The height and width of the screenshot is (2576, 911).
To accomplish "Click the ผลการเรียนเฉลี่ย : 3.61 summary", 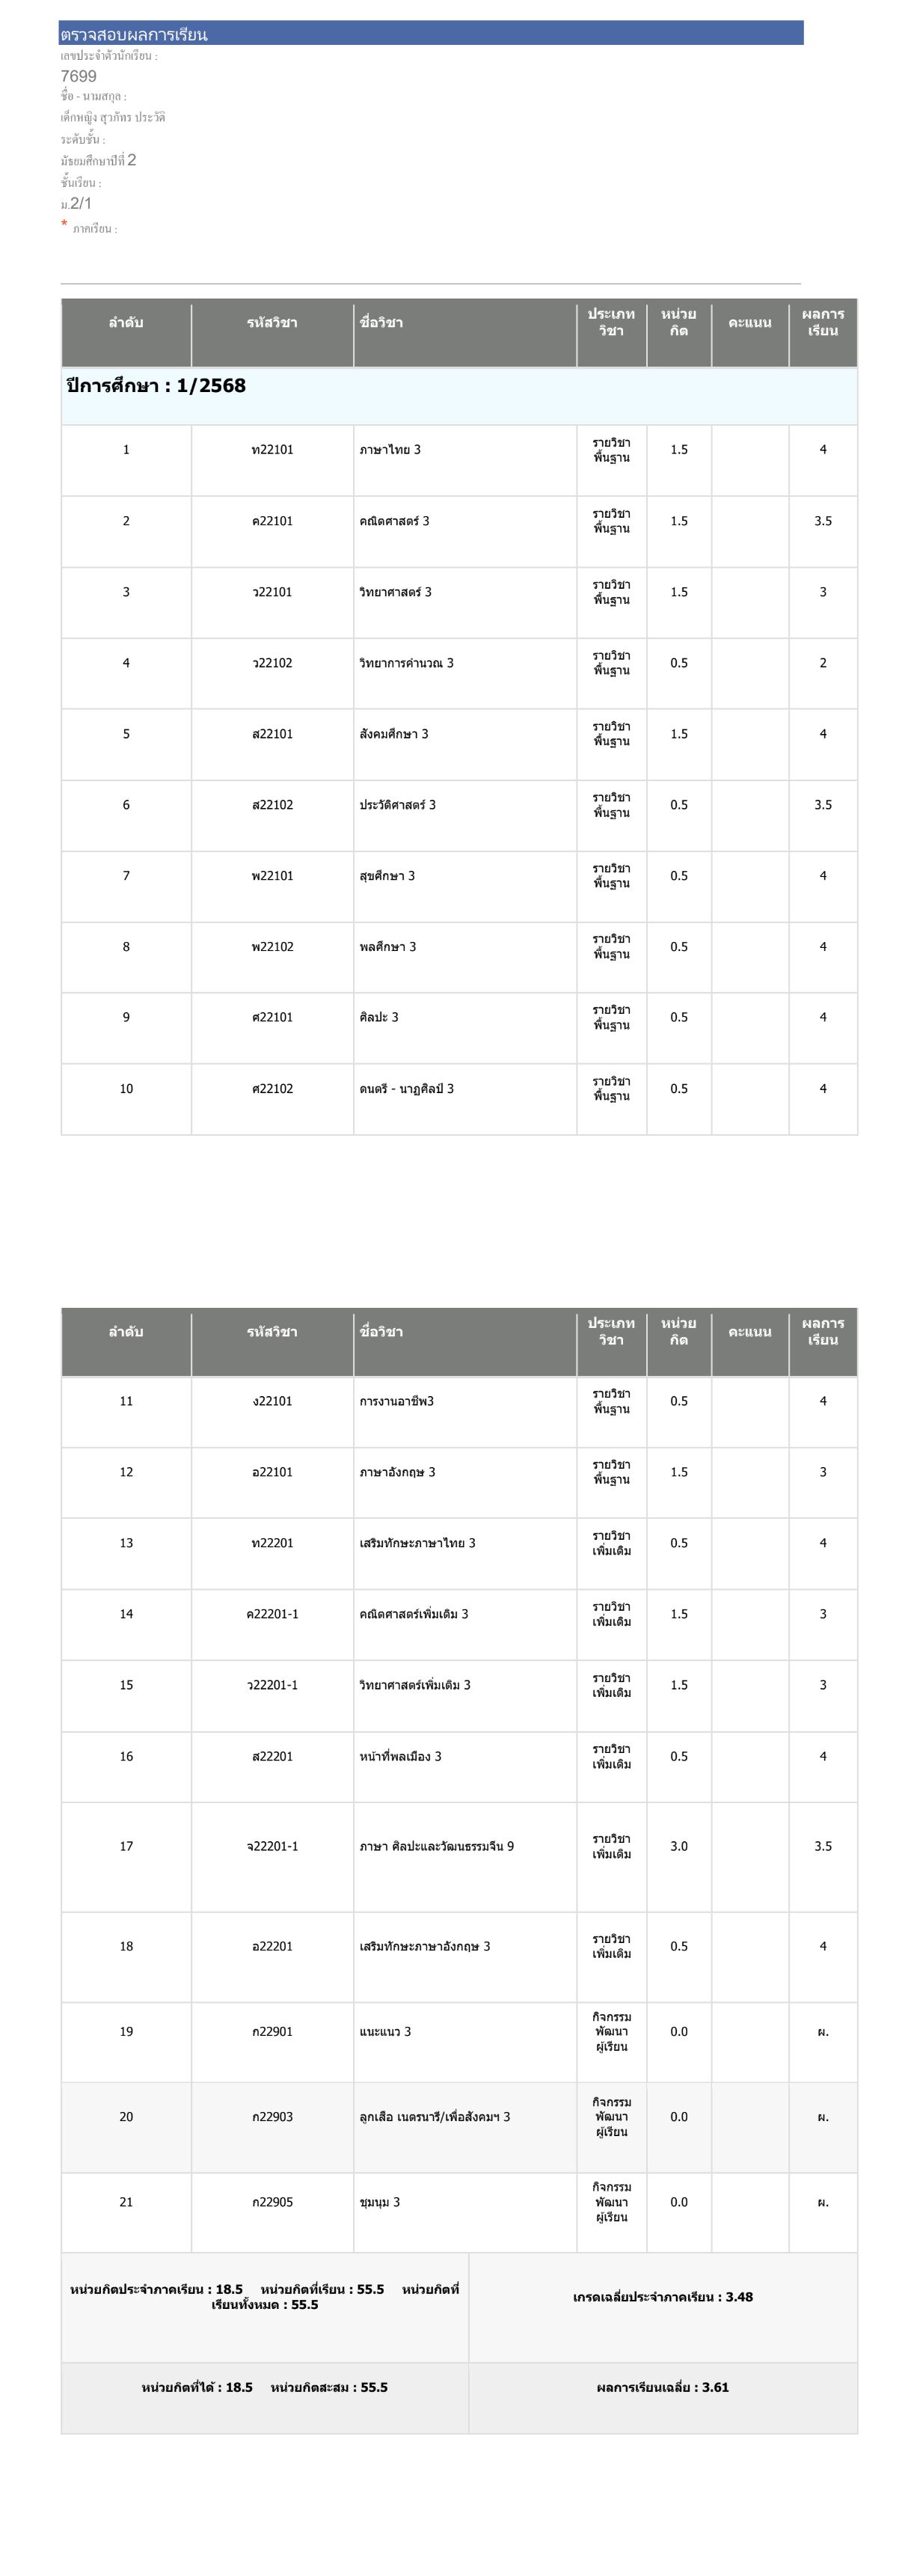I will 662,2386.
